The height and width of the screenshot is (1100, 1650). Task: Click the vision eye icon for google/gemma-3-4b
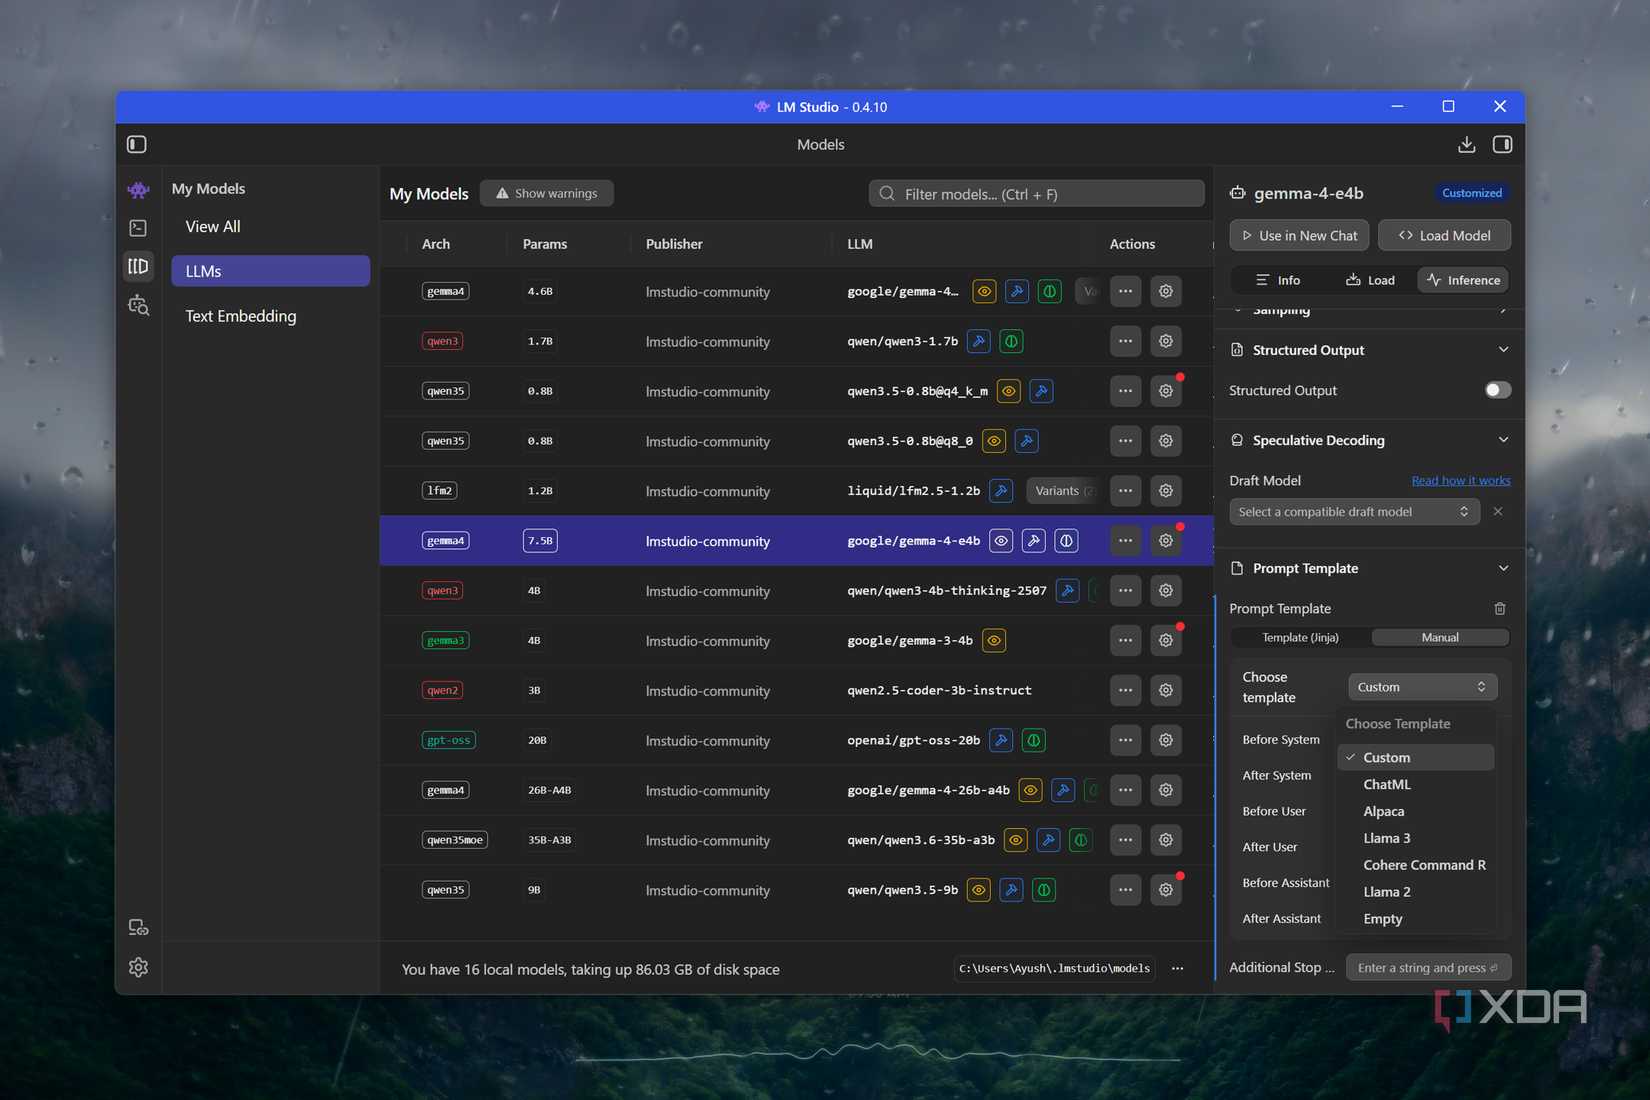[x=994, y=641]
